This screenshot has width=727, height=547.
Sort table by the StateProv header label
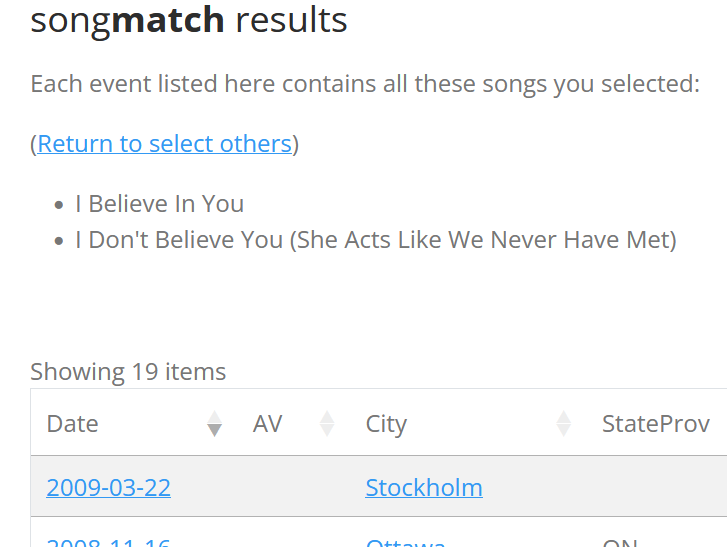[x=655, y=424]
